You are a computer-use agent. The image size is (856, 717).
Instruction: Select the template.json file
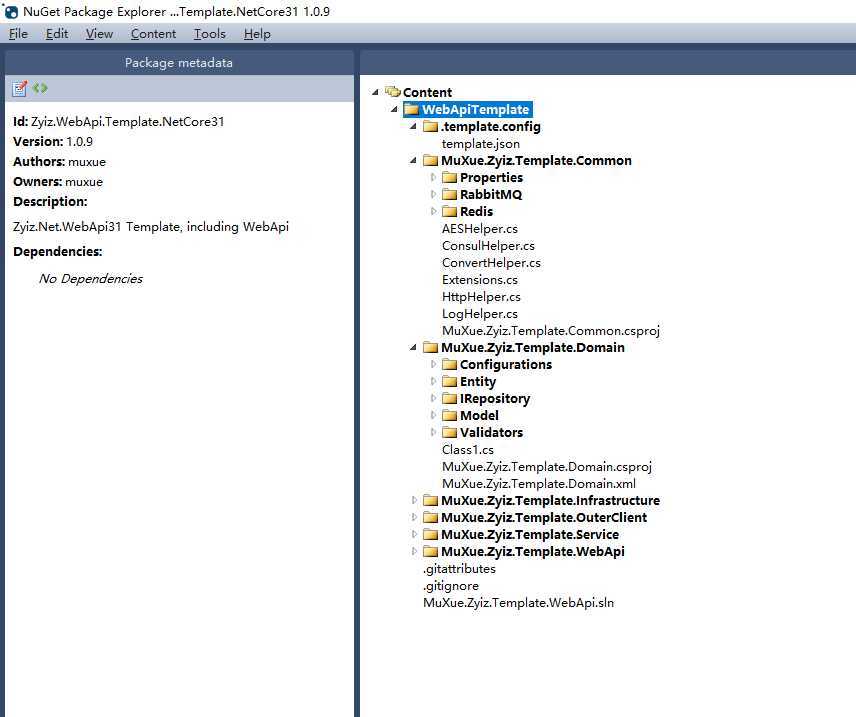click(481, 144)
